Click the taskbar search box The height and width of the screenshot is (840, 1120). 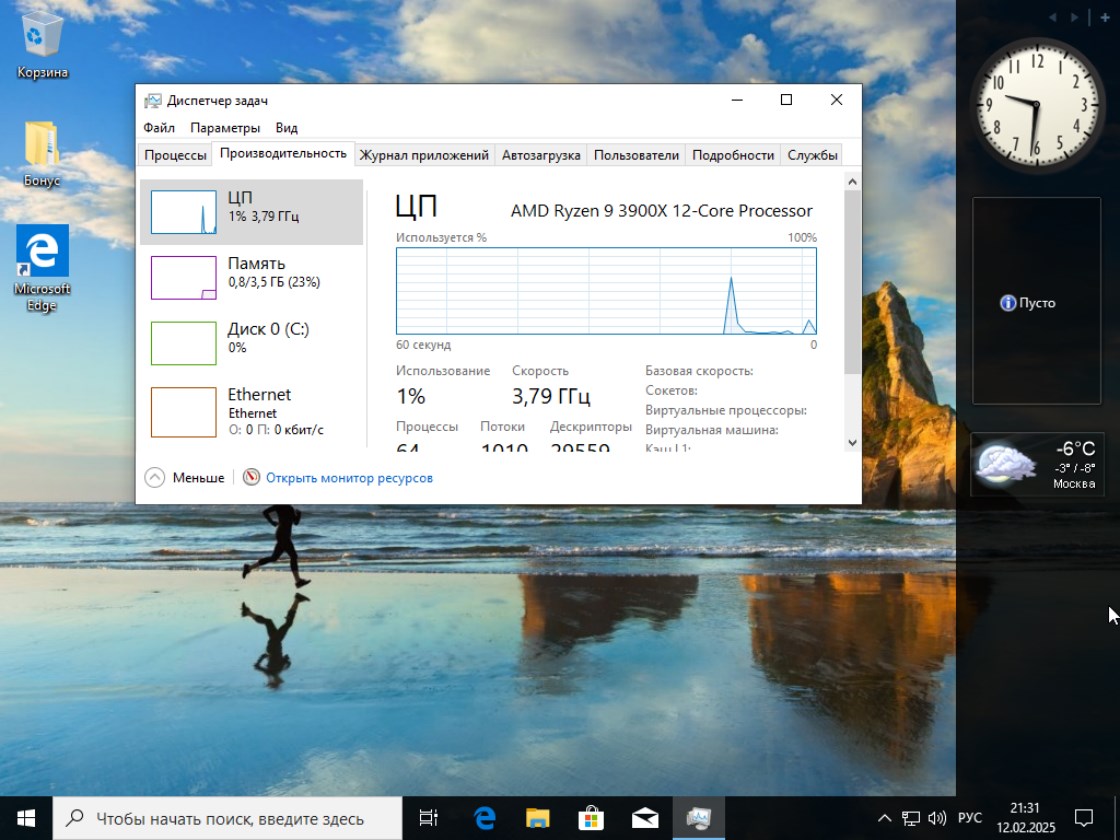tap(227, 818)
